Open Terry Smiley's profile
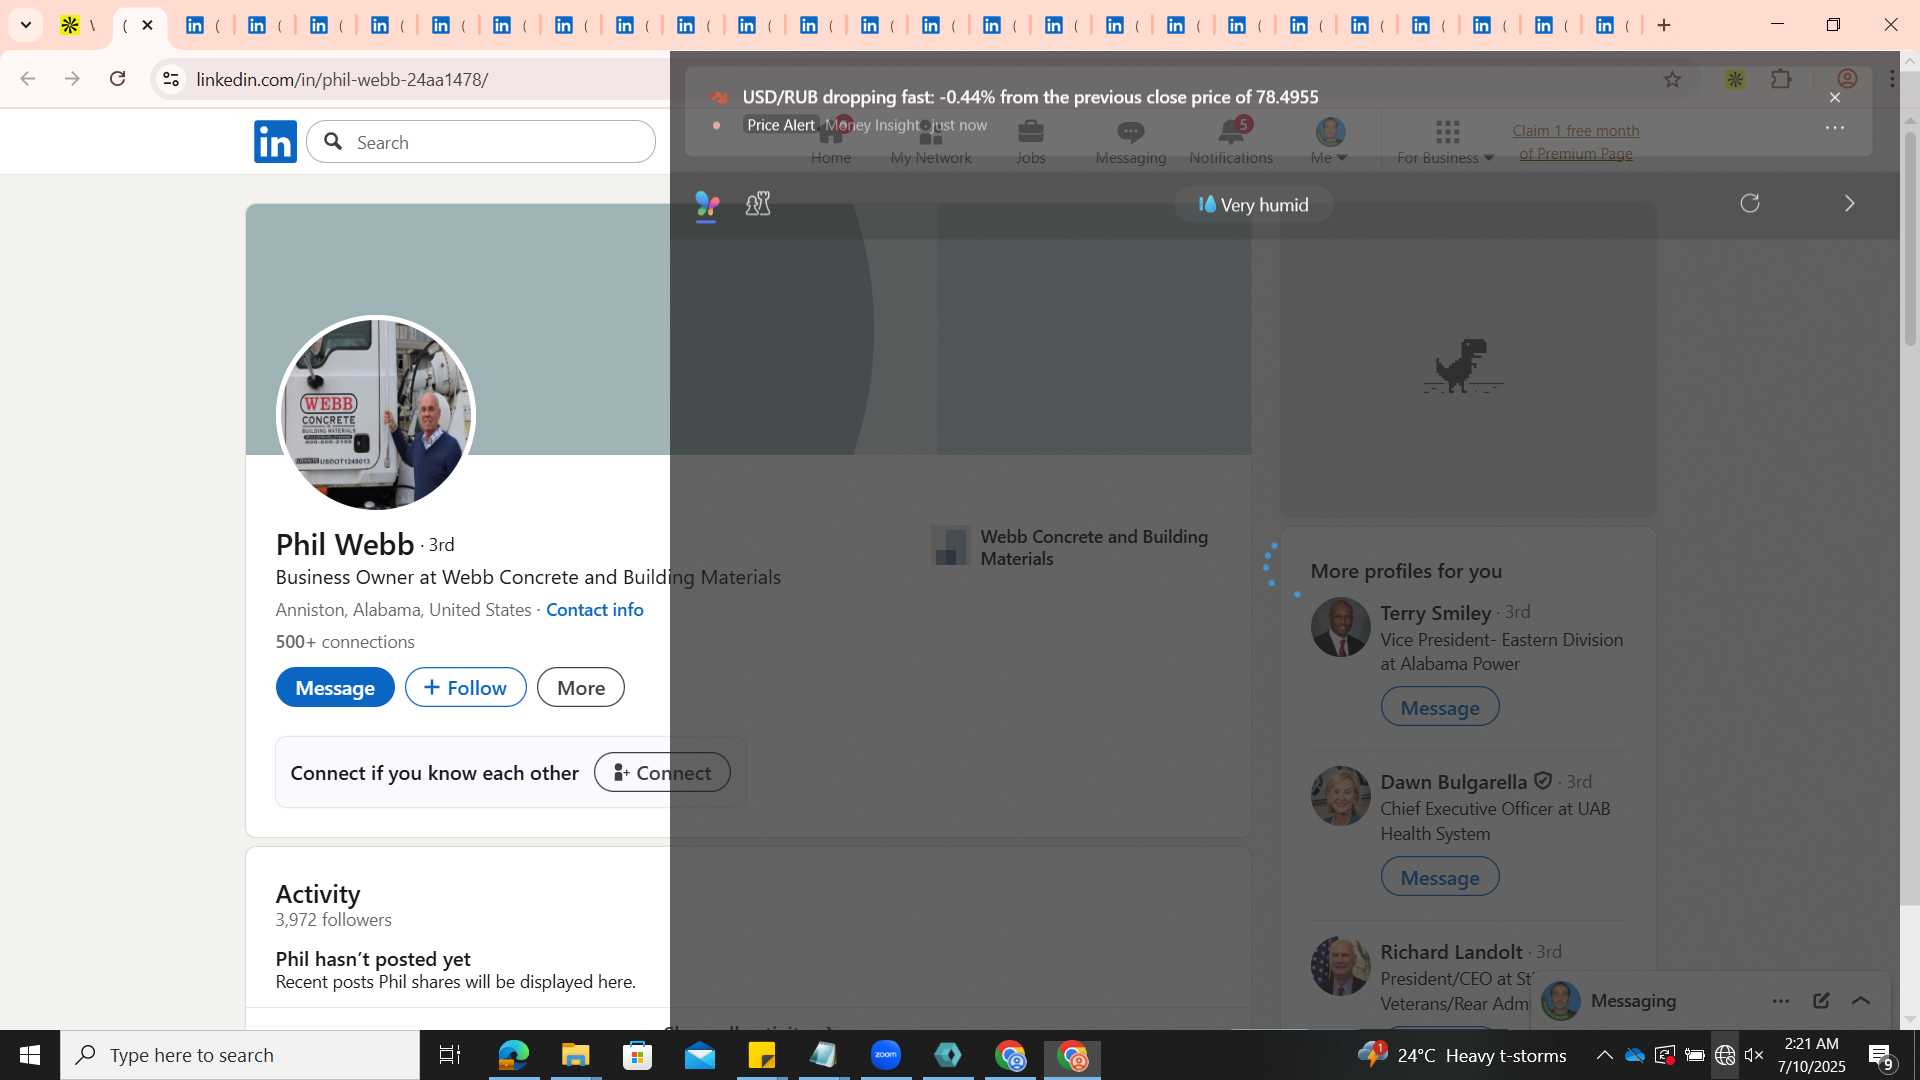The image size is (1920, 1080). click(x=1435, y=613)
